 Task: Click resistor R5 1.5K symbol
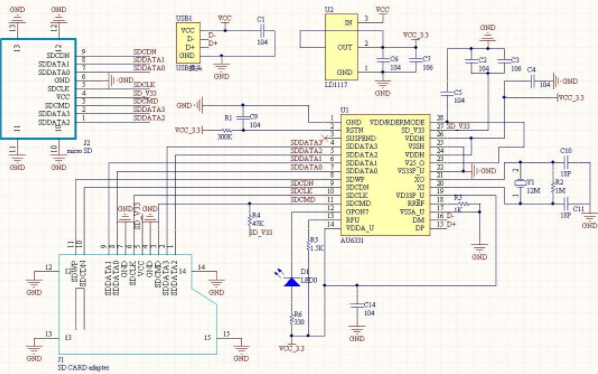pyautogui.click(x=309, y=245)
